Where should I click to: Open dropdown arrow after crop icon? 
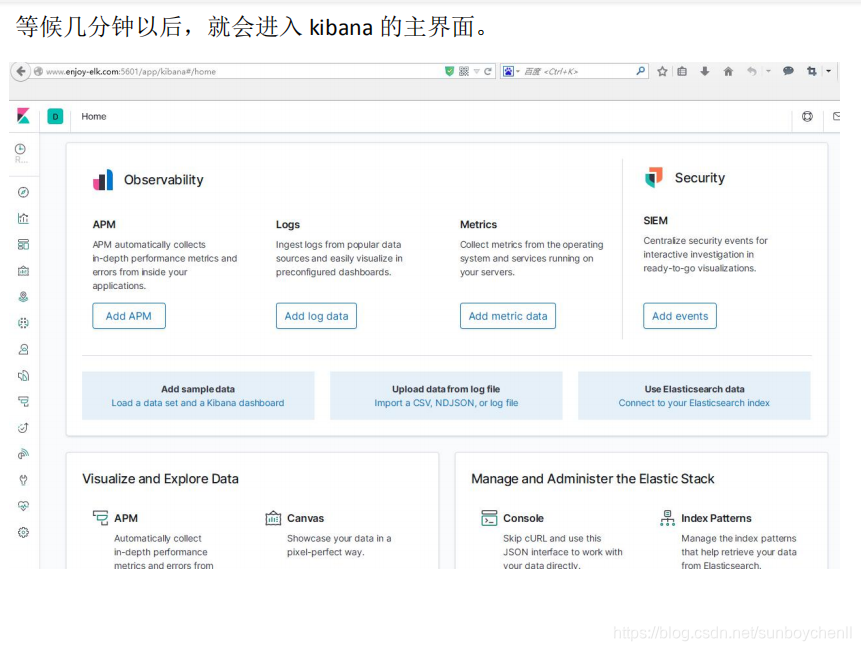(x=829, y=71)
